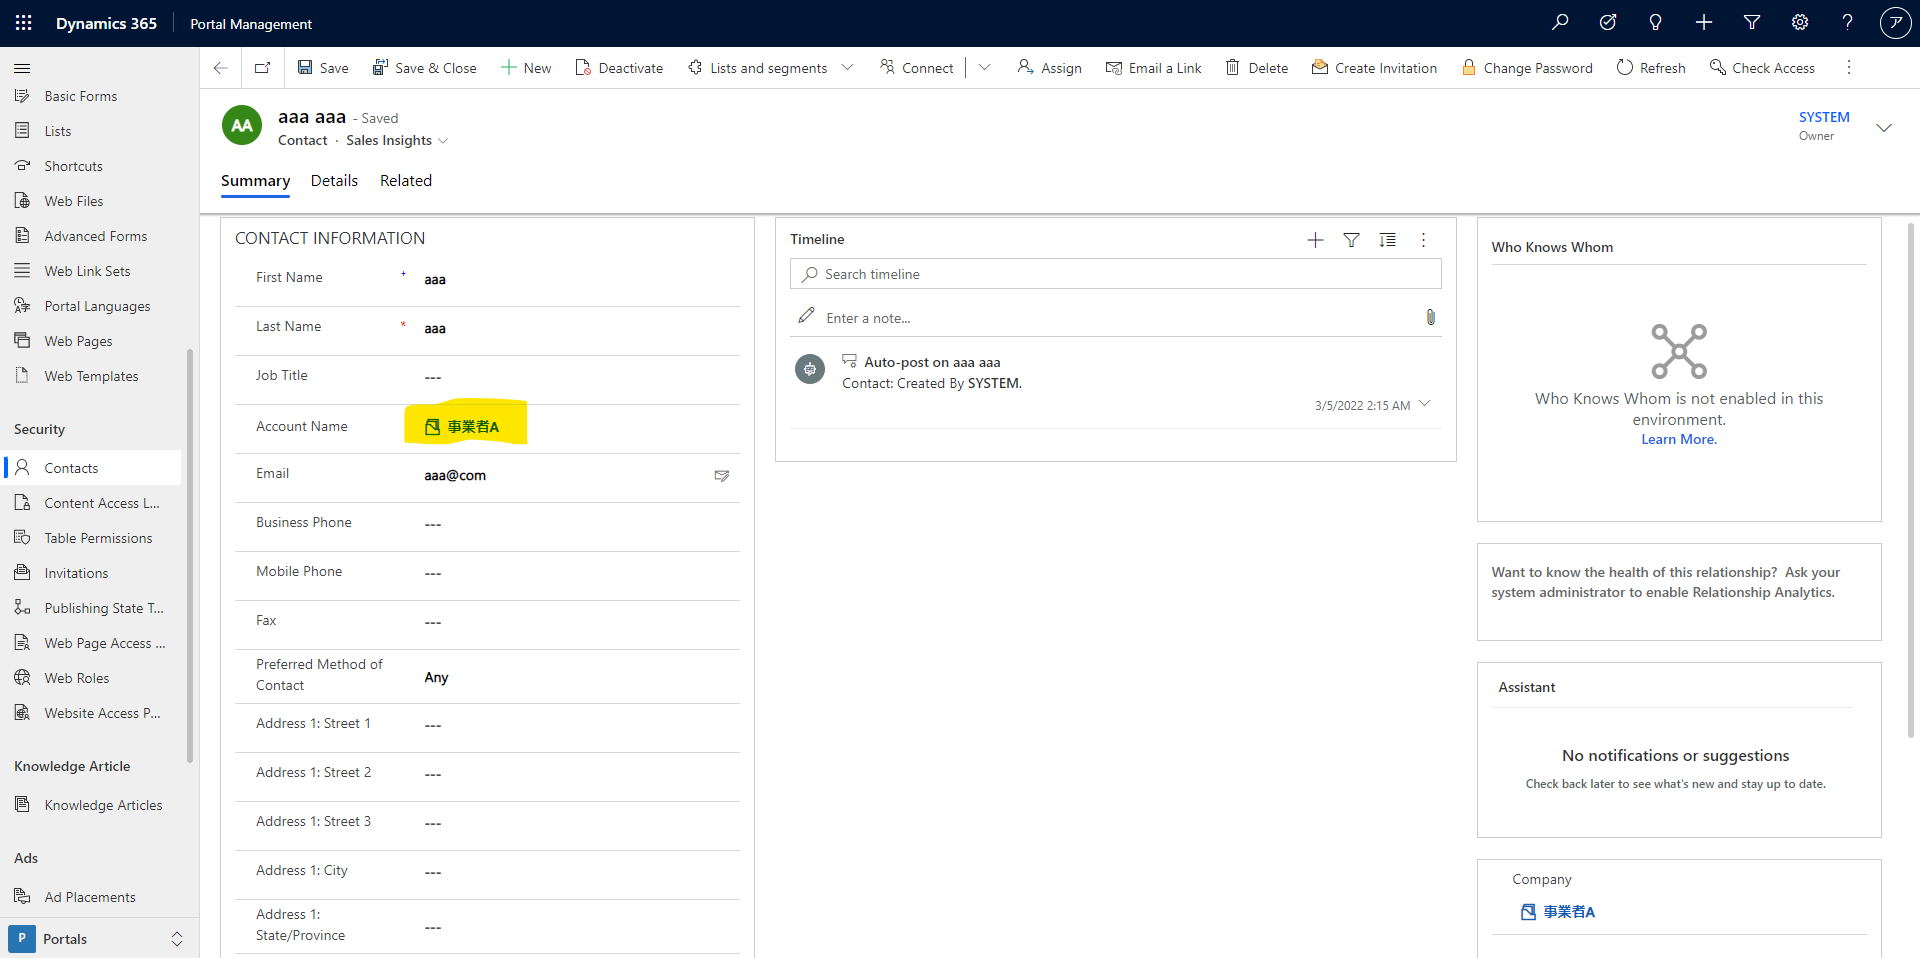The image size is (1920, 958).
Task: Click Change Password
Action: (x=1527, y=68)
